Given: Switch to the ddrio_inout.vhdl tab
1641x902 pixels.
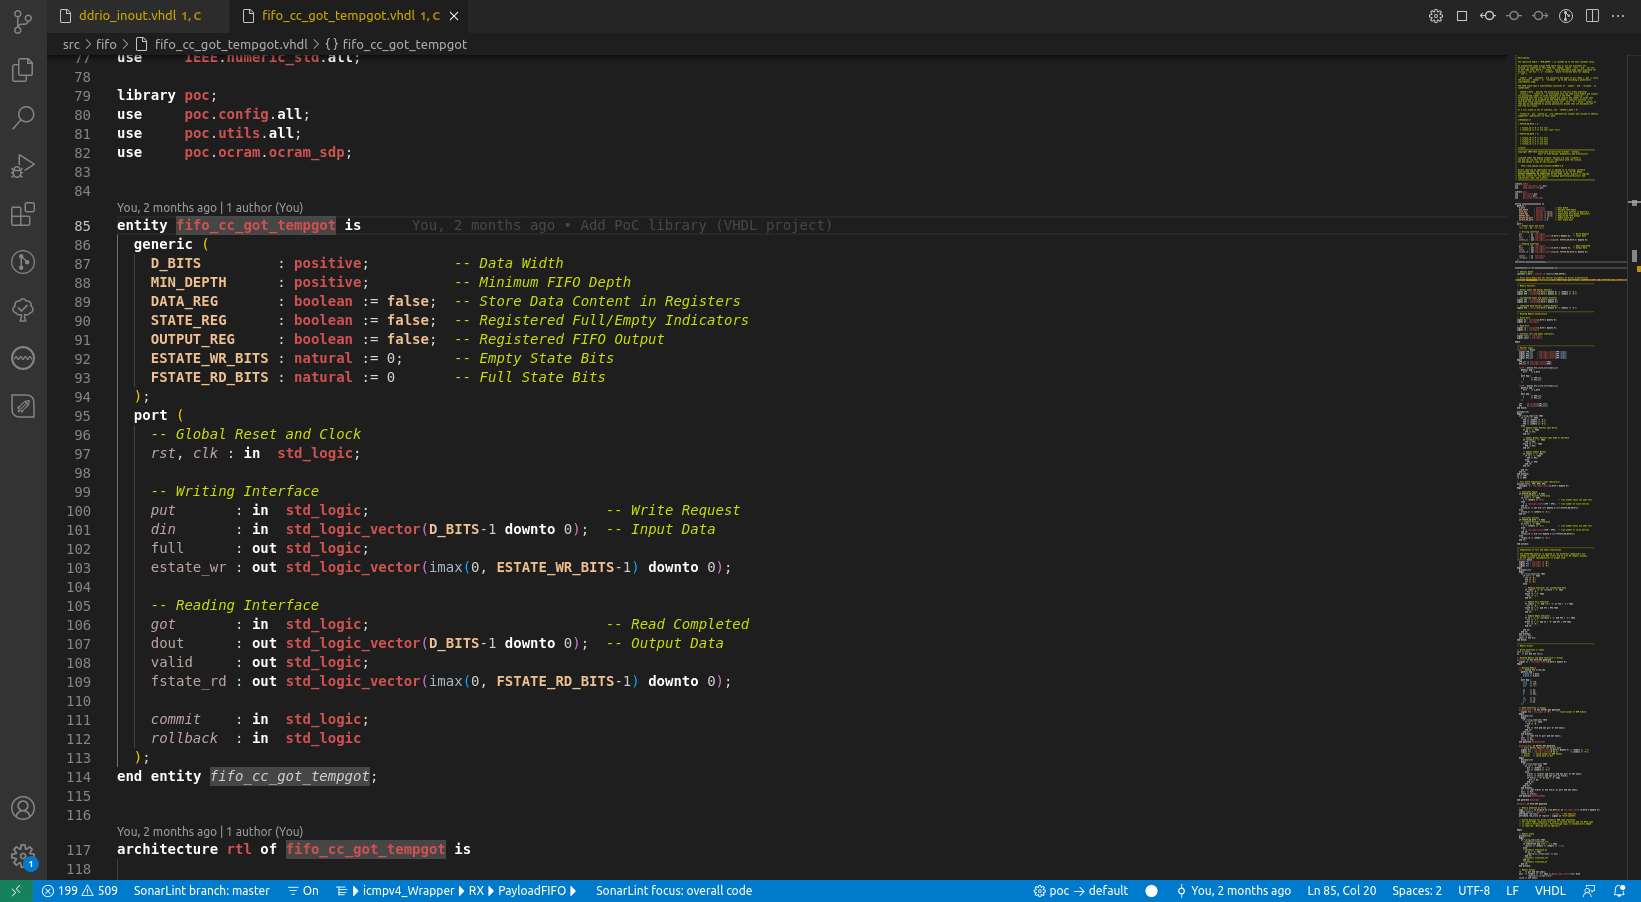Looking at the screenshot, I should click(130, 15).
